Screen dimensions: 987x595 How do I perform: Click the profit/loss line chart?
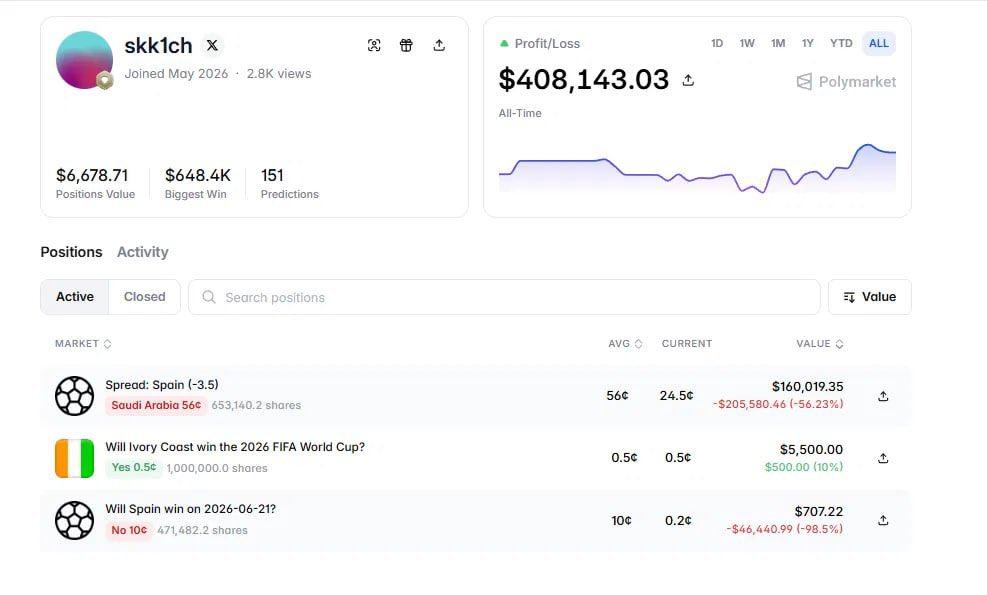697,168
